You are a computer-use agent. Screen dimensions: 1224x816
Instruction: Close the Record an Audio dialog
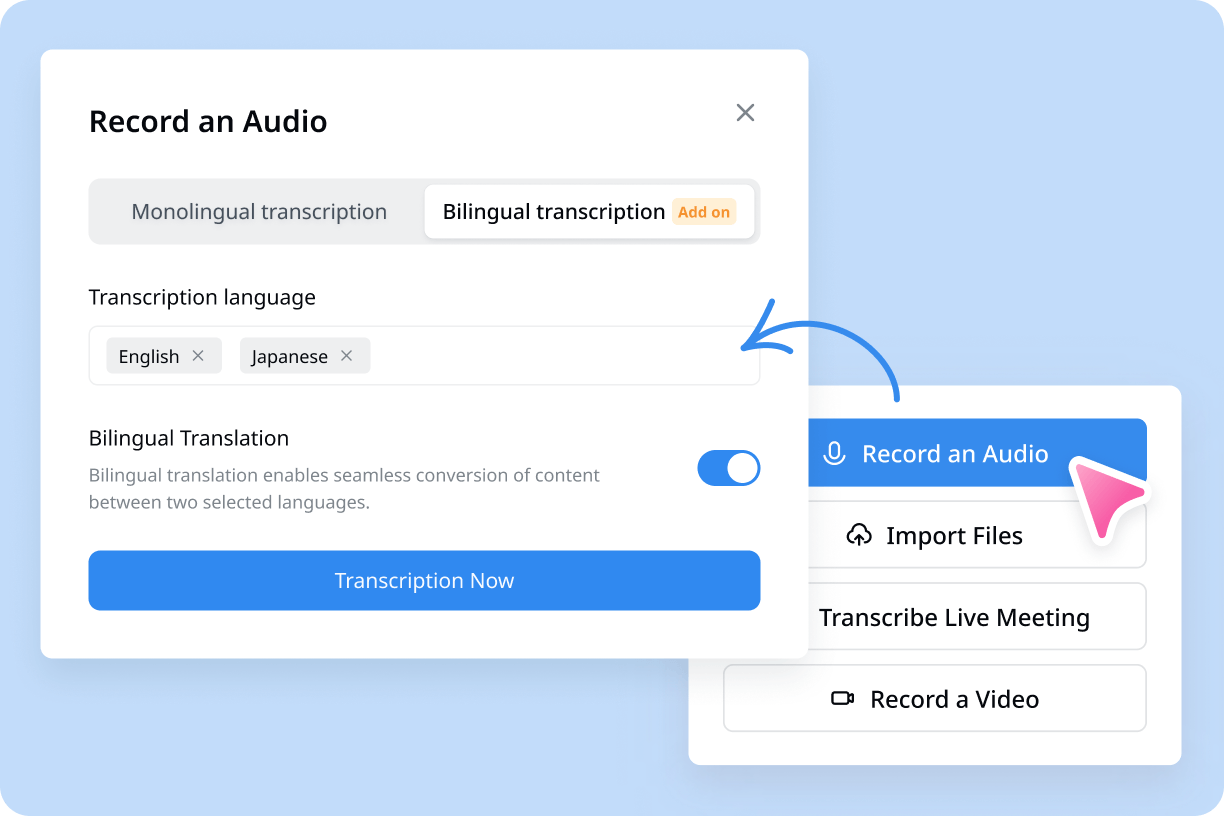click(x=745, y=113)
